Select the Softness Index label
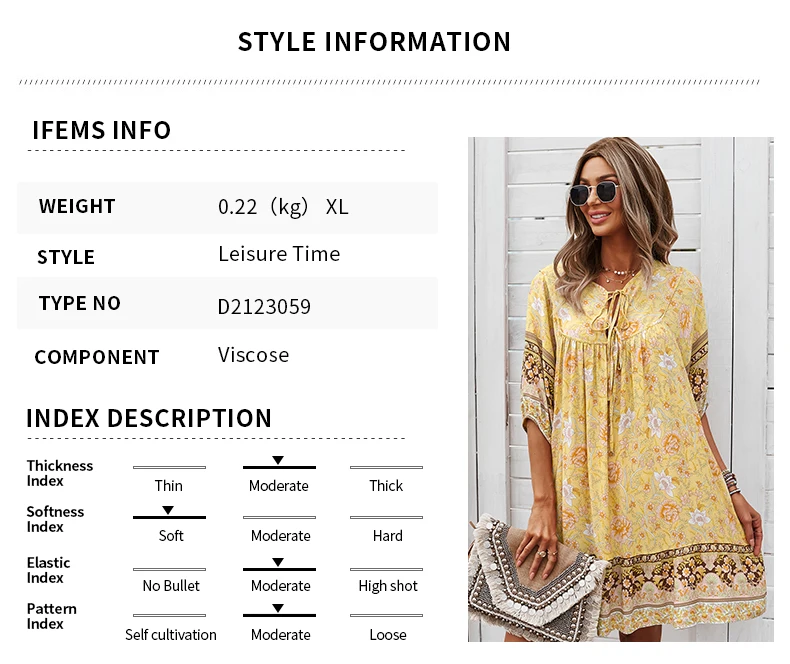Screen dimensions: 790x664 click(55, 519)
